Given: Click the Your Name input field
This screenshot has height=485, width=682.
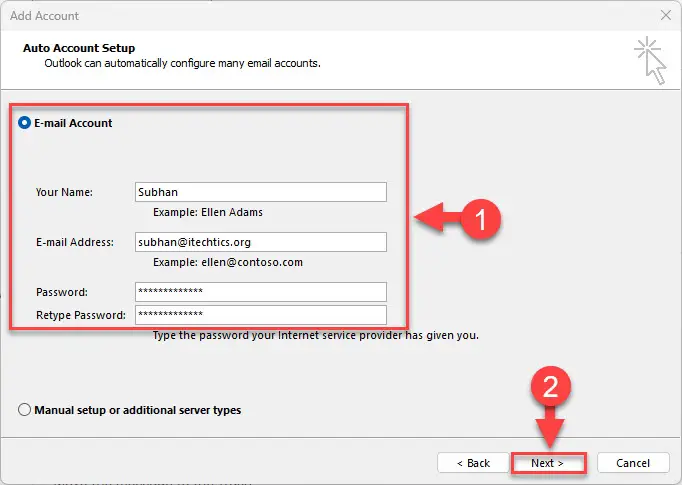Looking at the screenshot, I should coord(261,192).
